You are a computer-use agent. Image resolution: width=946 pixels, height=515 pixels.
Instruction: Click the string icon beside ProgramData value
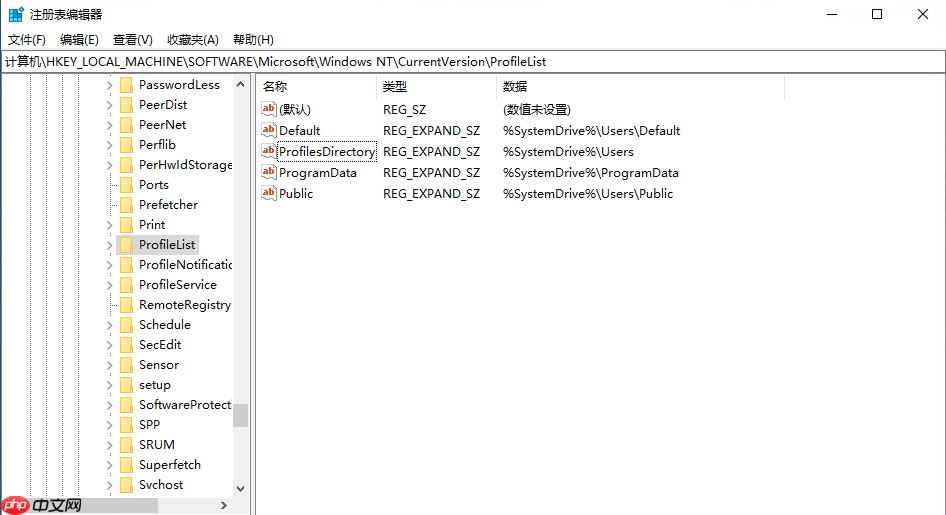[268, 172]
